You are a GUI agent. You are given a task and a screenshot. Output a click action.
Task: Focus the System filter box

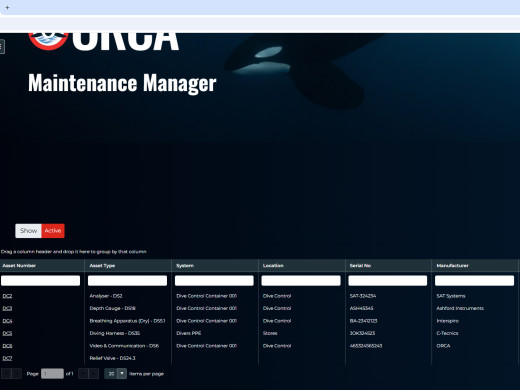[x=214, y=281]
